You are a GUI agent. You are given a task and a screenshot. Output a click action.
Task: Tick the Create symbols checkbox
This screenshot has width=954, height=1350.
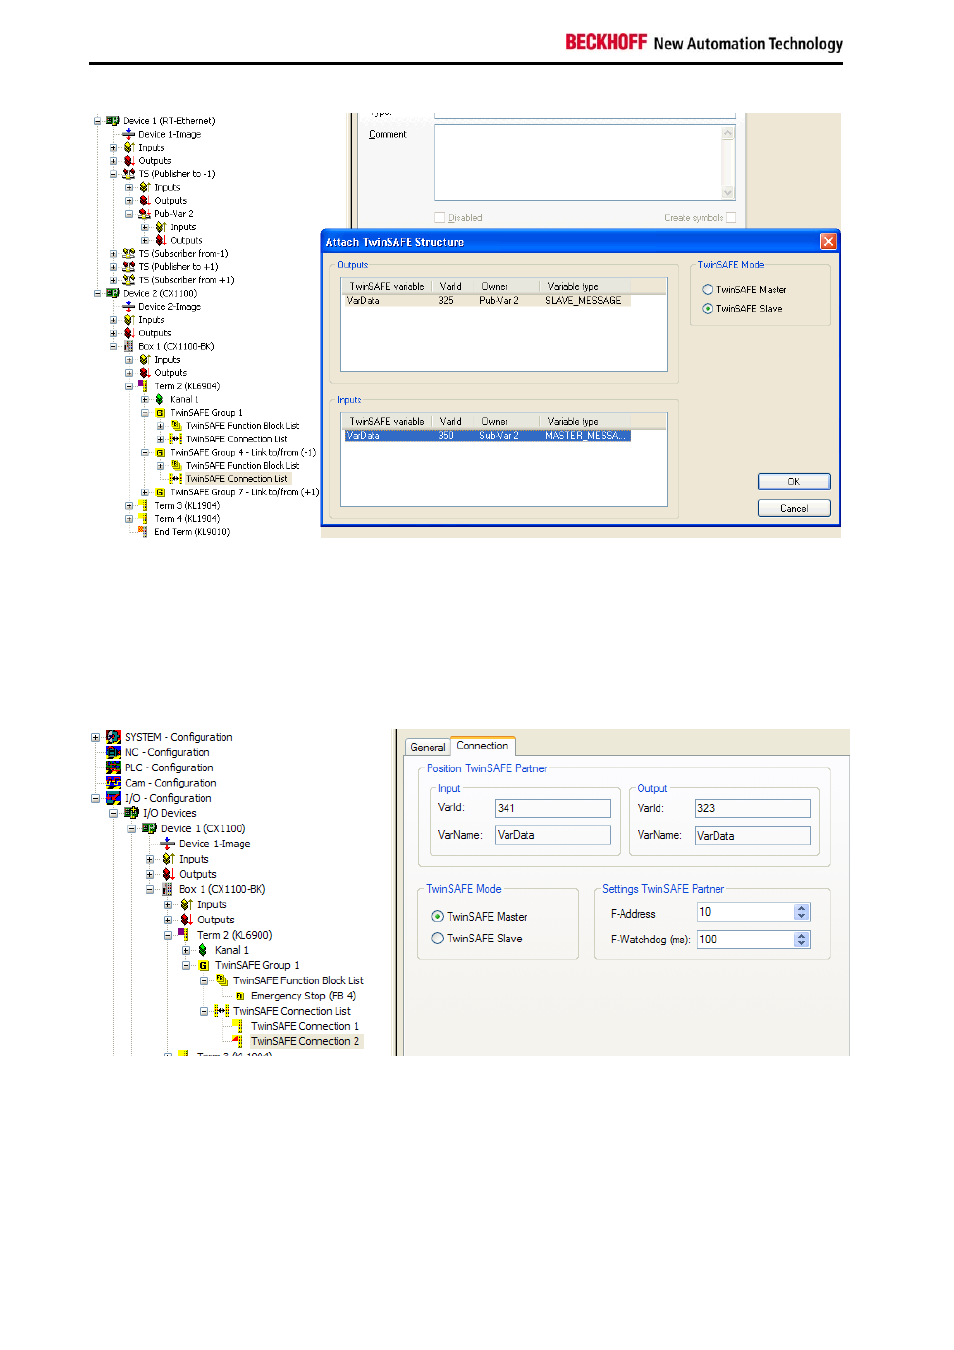coord(731,218)
